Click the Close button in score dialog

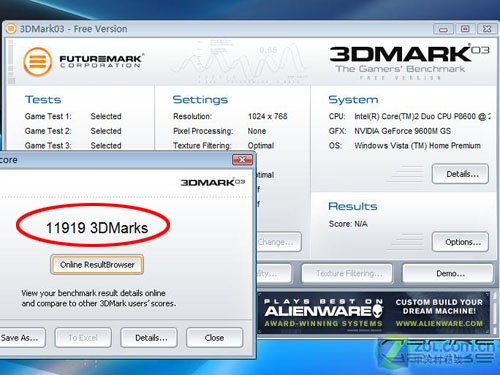tap(214, 338)
